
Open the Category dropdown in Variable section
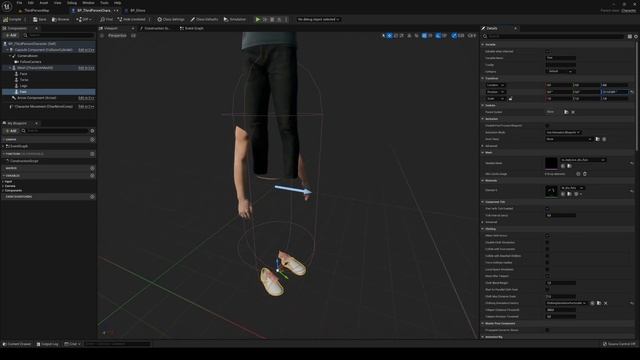point(560,71)
